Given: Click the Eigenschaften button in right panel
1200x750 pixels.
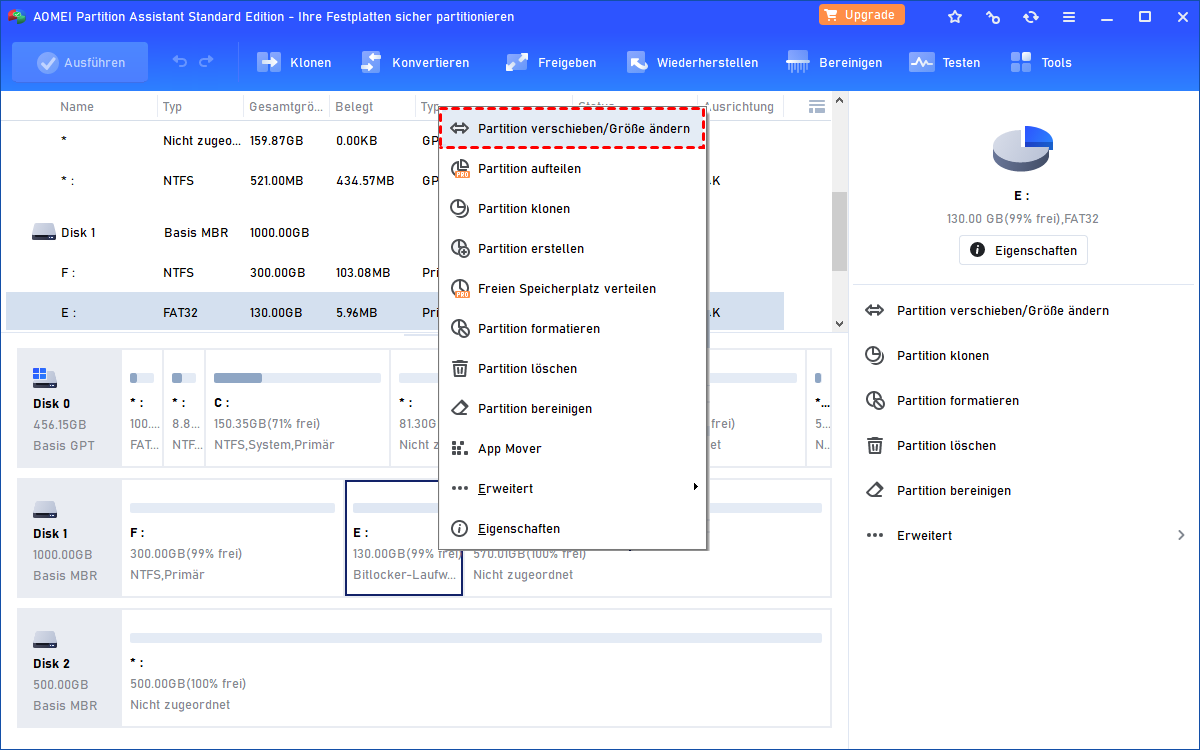Looking at the screenshot, I should (x=1023, y=250).
